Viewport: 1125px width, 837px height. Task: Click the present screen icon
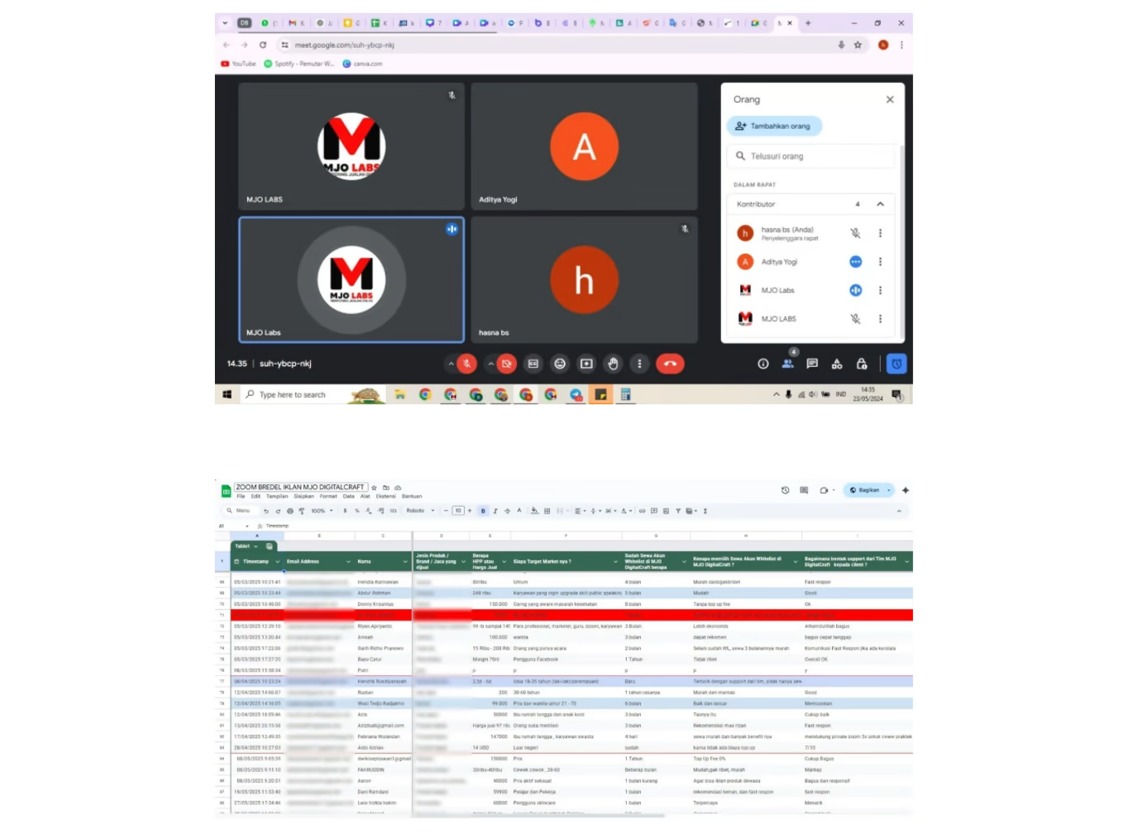pos(587,364)
